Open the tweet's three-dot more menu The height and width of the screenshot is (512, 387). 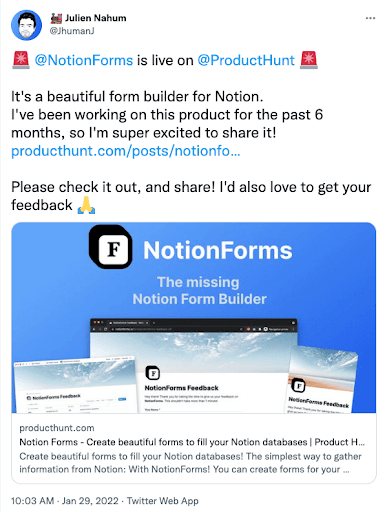click(x=370, y=18)
